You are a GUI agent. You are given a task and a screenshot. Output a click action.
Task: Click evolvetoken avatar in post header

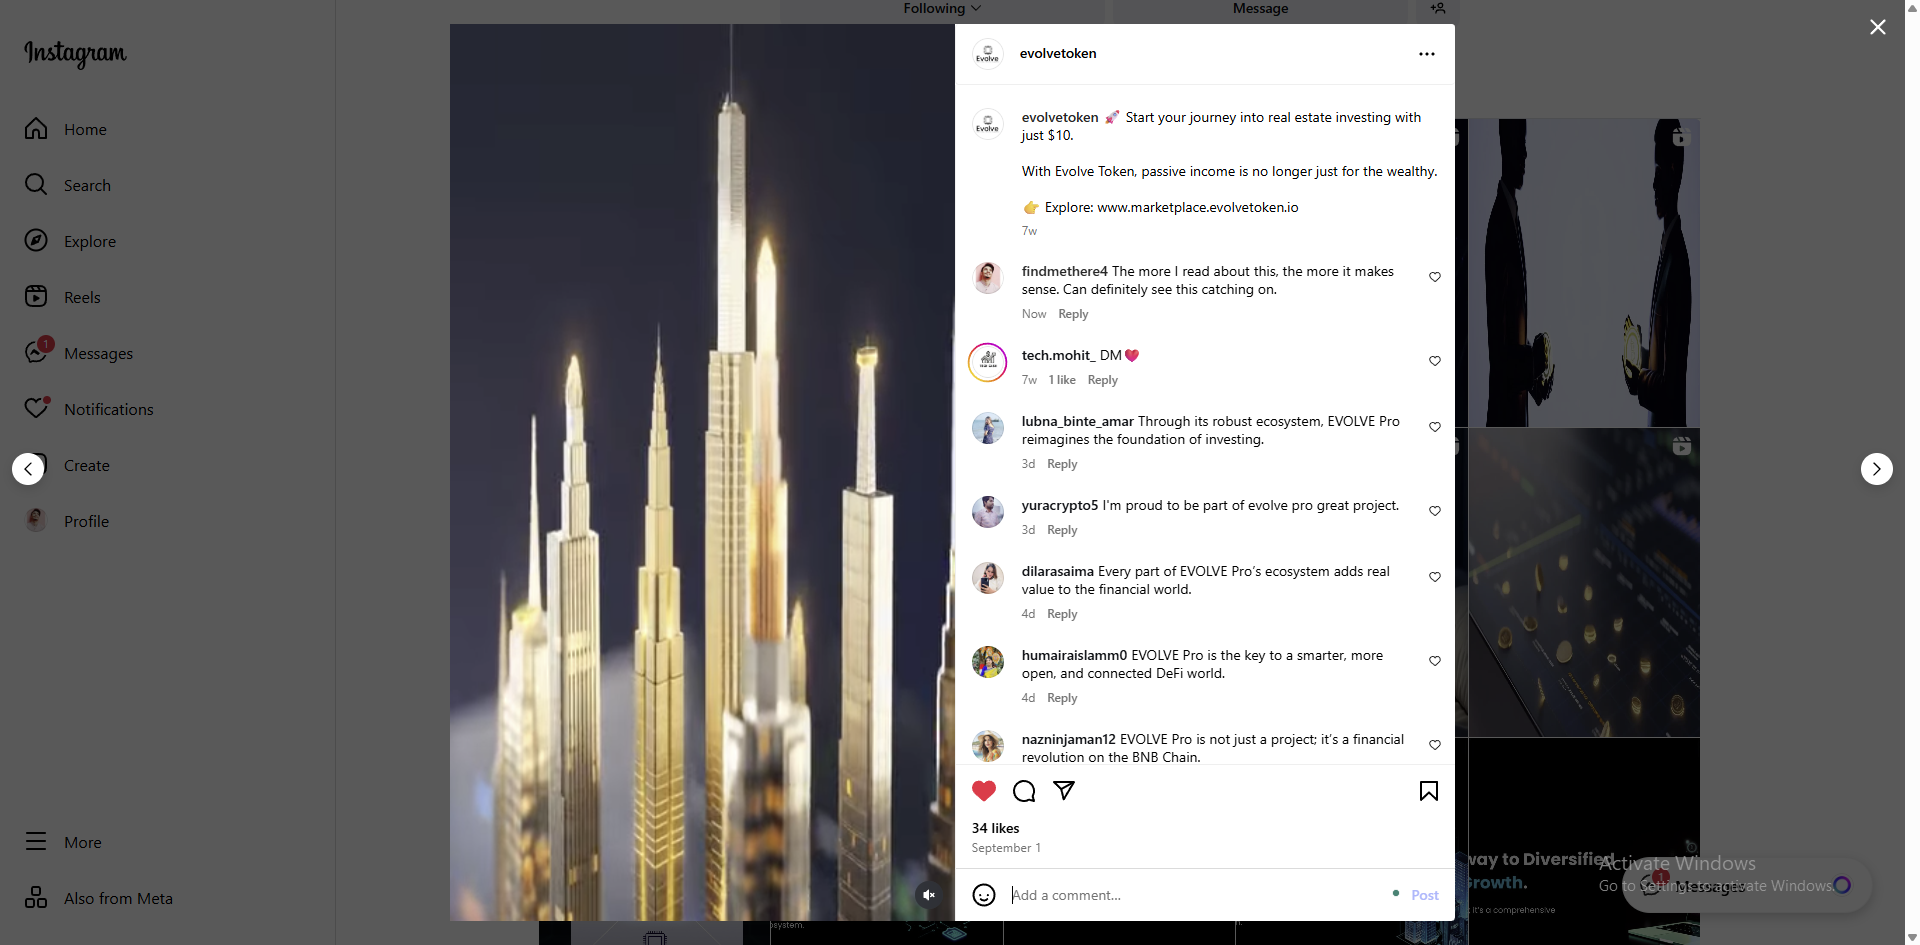(988, 54)
